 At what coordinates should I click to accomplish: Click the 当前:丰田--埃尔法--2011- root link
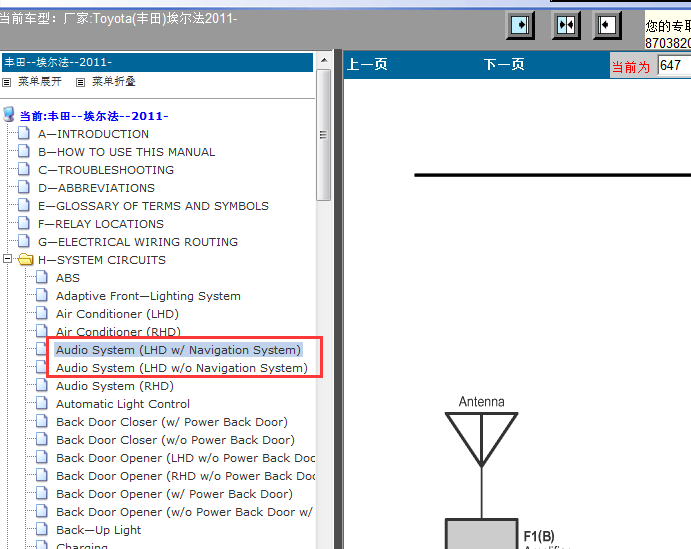point(94,116)
